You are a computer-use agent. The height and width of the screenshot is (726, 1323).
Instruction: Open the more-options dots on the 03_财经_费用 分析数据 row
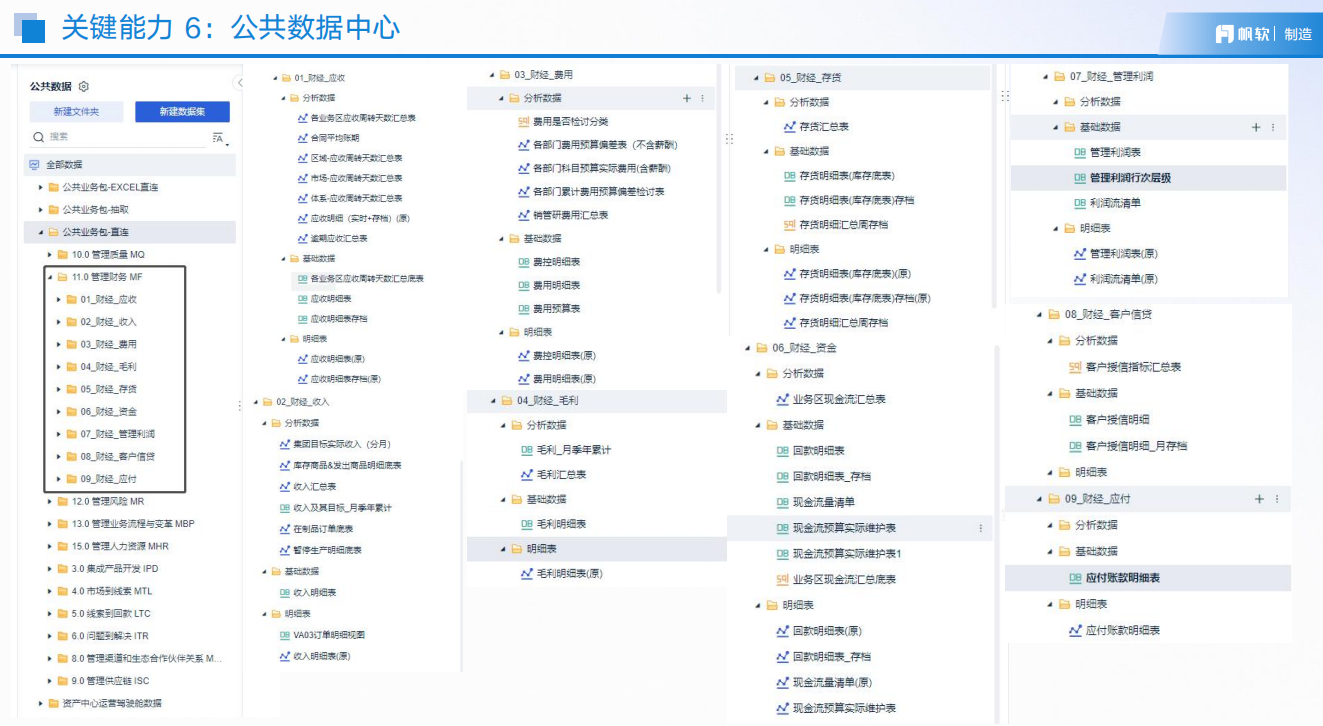tap(702, 98)
